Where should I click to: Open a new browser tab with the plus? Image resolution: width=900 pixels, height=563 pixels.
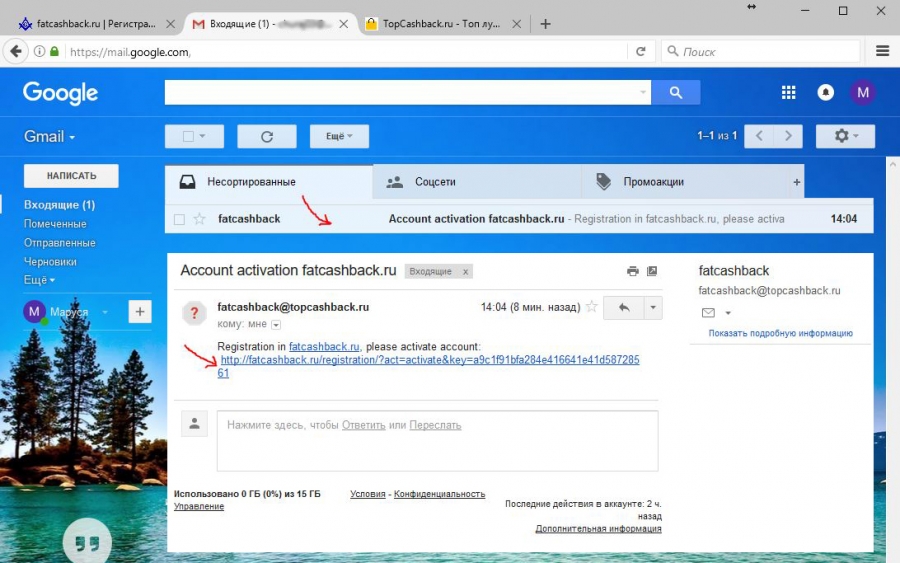pyautogui.click(x=545, y=24)
